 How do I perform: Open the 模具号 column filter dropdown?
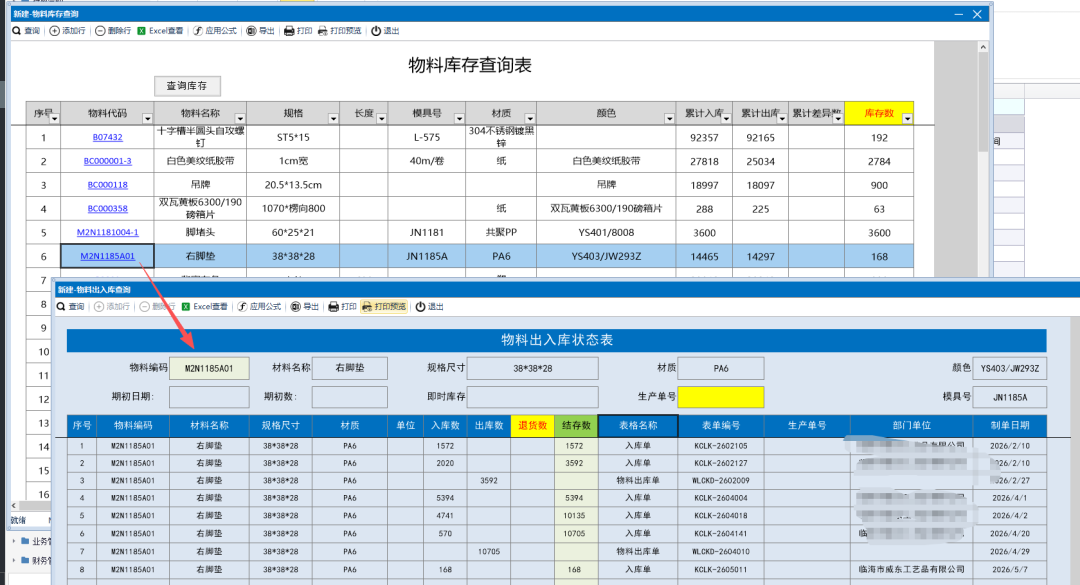(x=459, y=119)
